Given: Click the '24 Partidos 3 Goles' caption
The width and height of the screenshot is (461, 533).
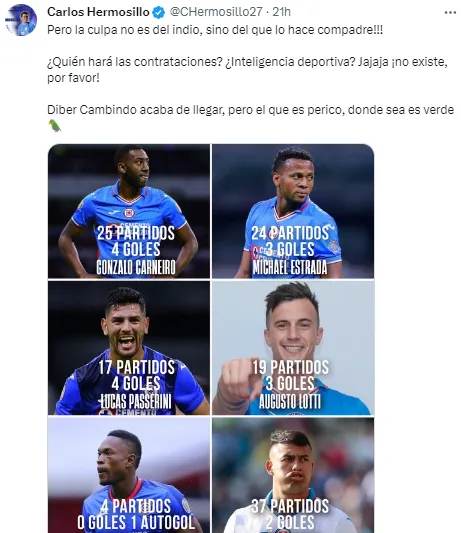Looking at the screenshot, I should click(290, 241).
